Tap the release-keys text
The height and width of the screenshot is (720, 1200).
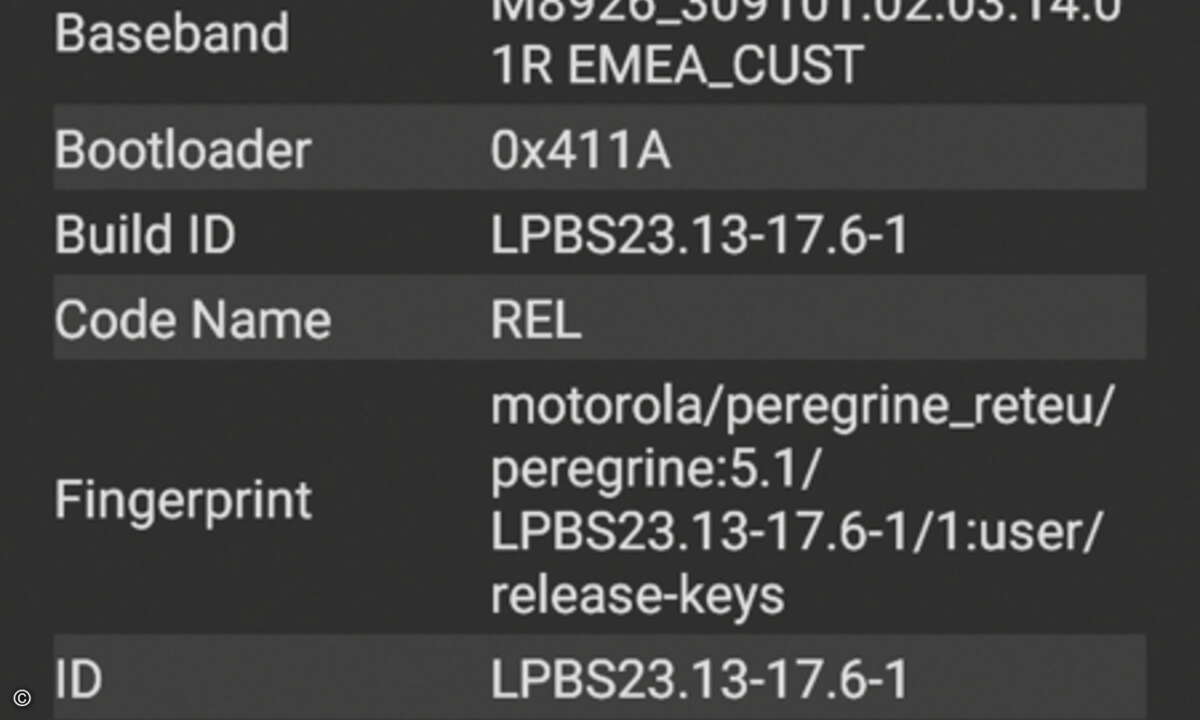coord(637,596)
